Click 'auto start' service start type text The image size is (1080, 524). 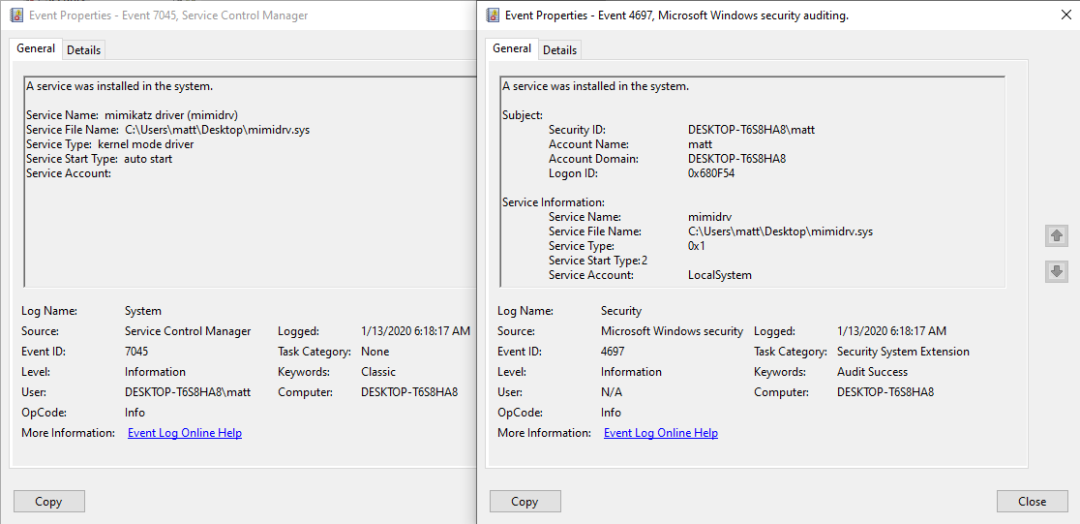148,158
